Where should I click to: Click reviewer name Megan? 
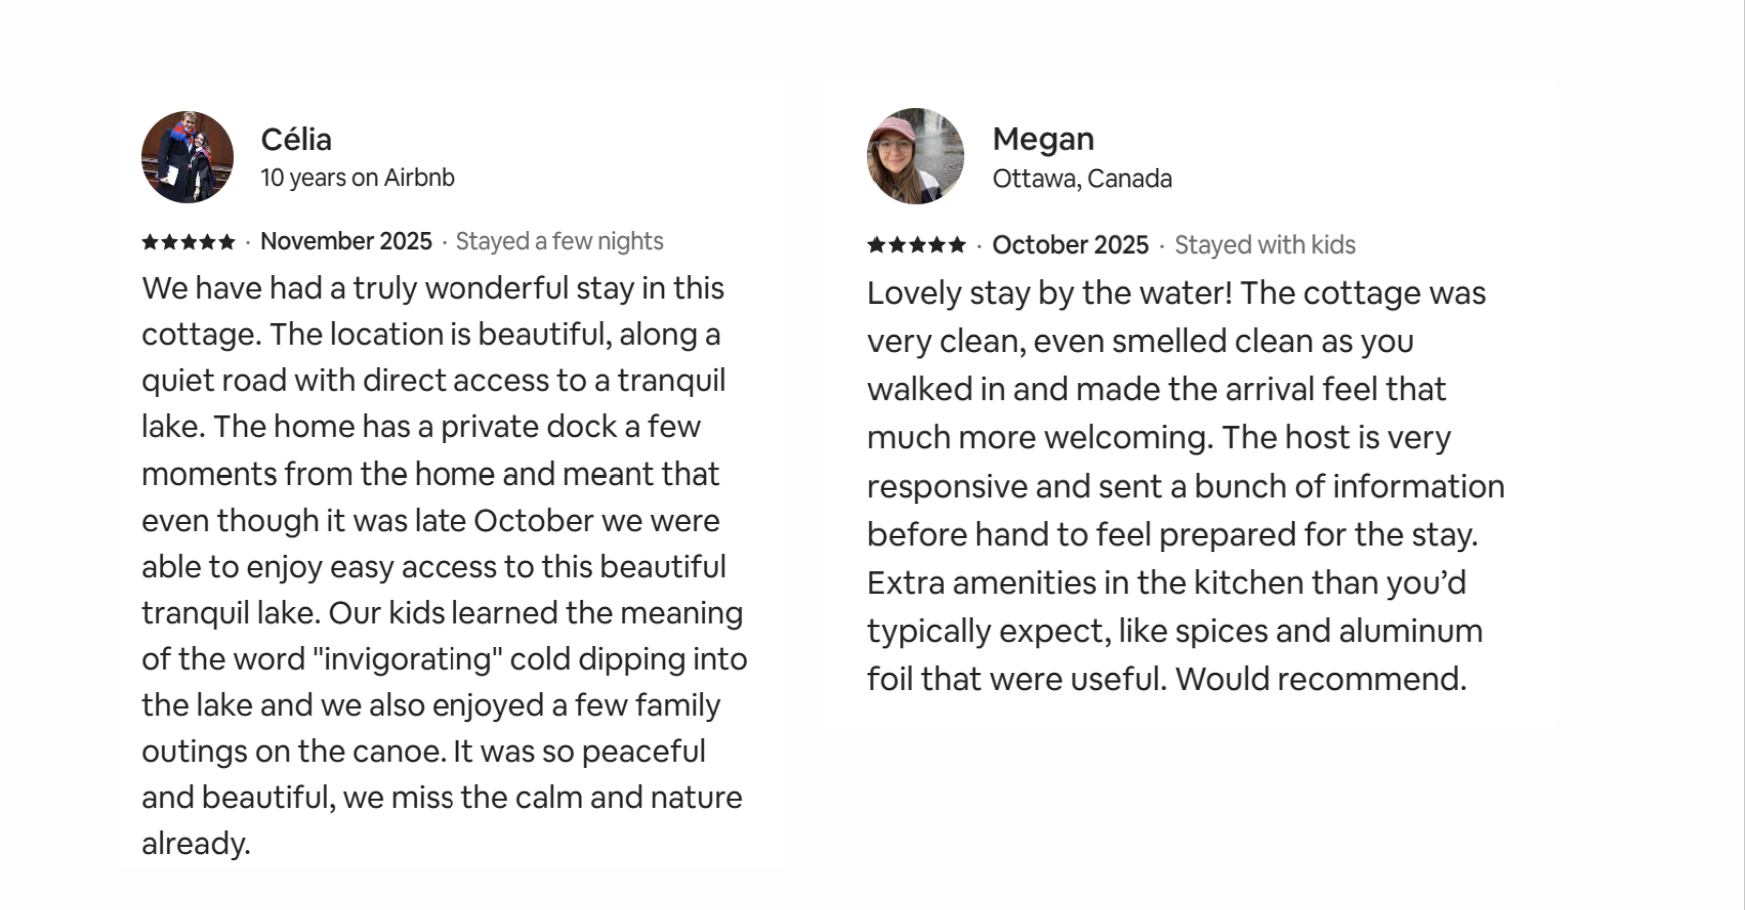1043,138
